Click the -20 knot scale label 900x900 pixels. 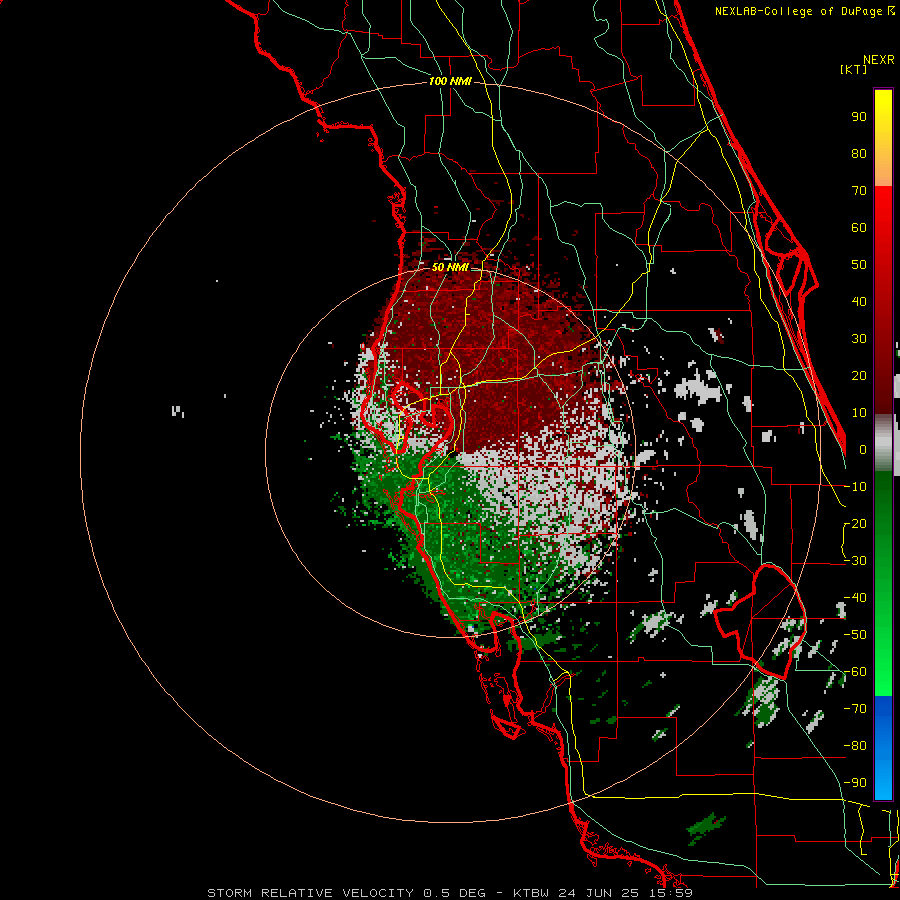pyautogui.click(x=855, y=524)
